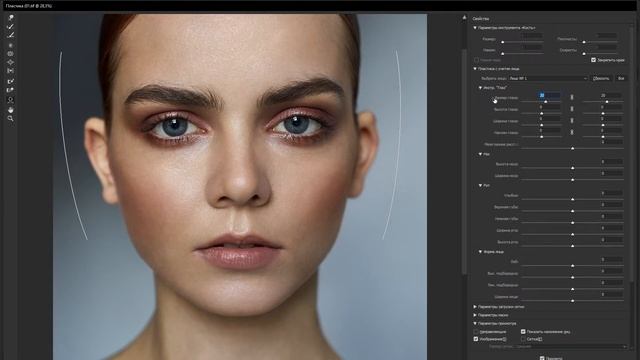Screen dimensions: 640x360
Task: Click the highlighted left Eye Size value field
Action: (549, 95)
